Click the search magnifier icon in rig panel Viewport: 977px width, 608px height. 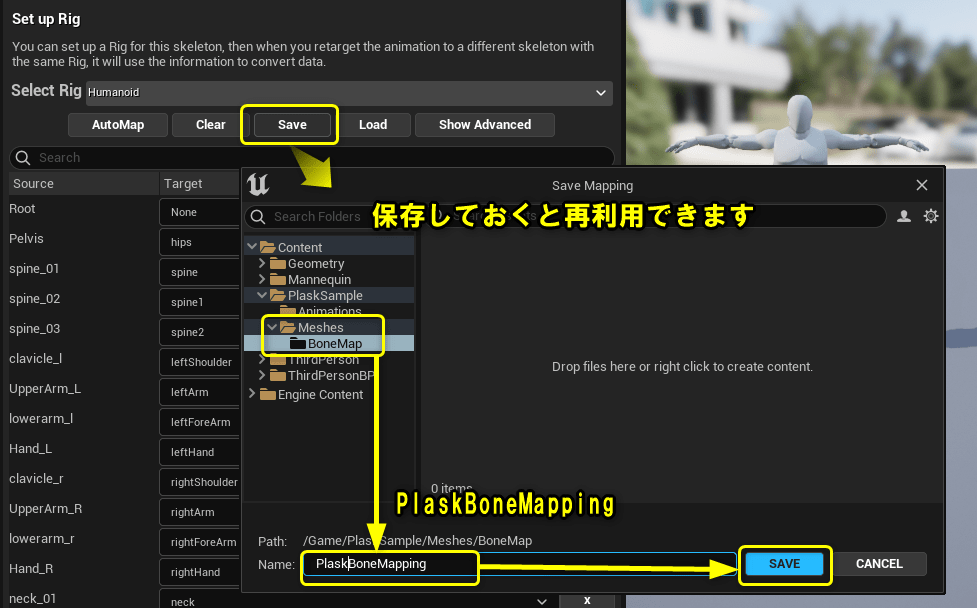coord(23,158)
